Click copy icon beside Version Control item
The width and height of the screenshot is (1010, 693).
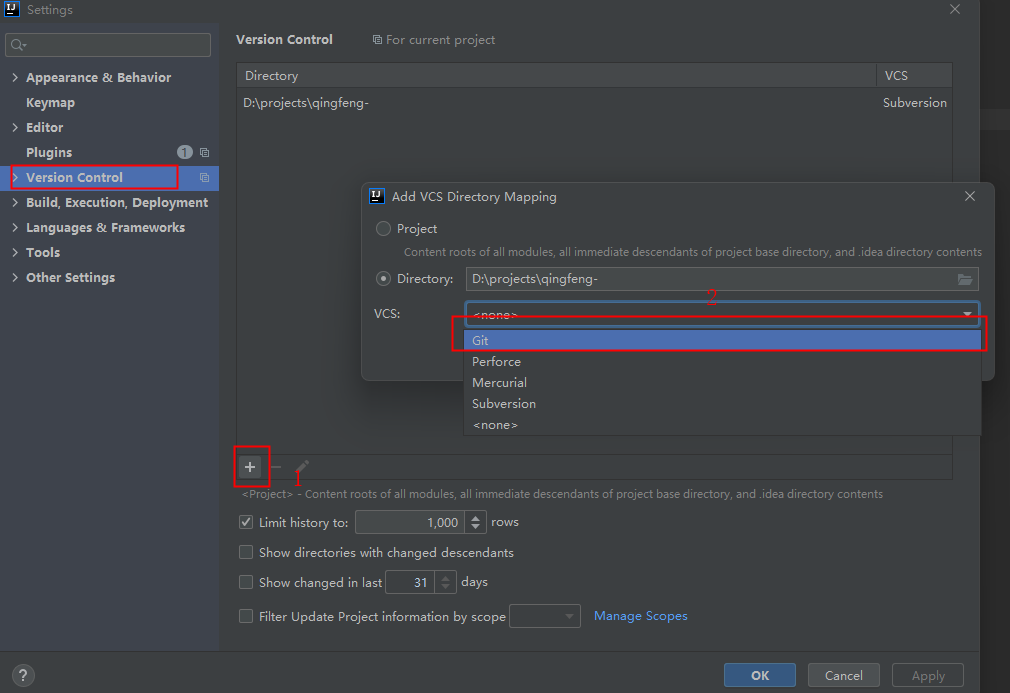pyautogui.click(x=204, y=178)
